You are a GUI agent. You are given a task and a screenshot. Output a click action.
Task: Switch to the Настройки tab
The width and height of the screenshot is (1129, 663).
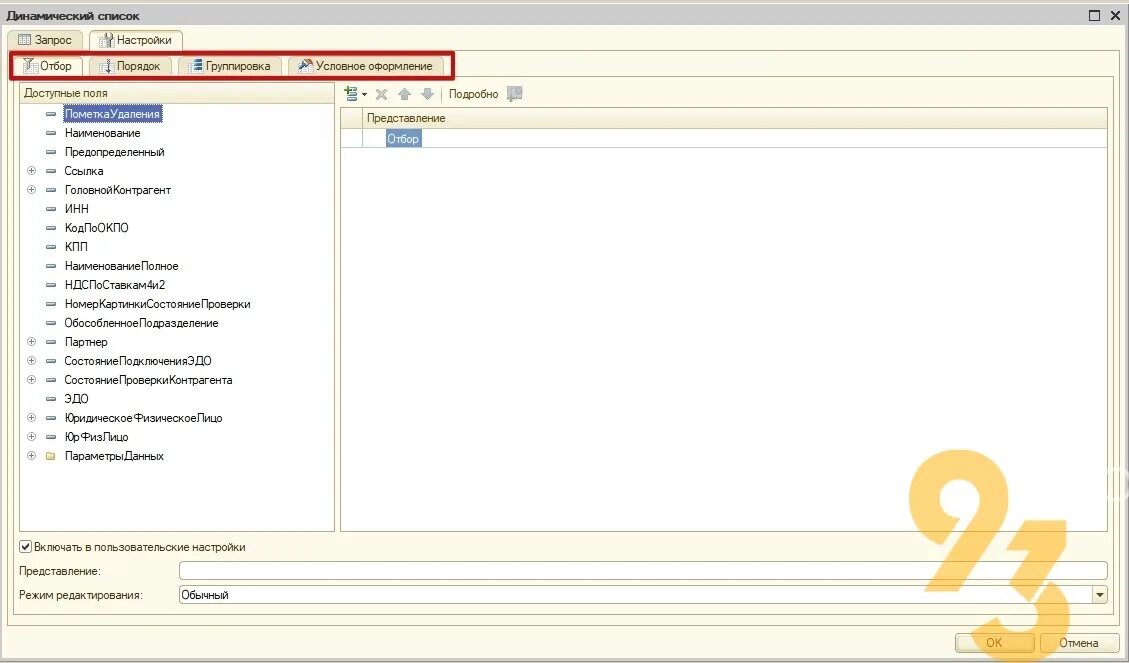coord(135,40)
